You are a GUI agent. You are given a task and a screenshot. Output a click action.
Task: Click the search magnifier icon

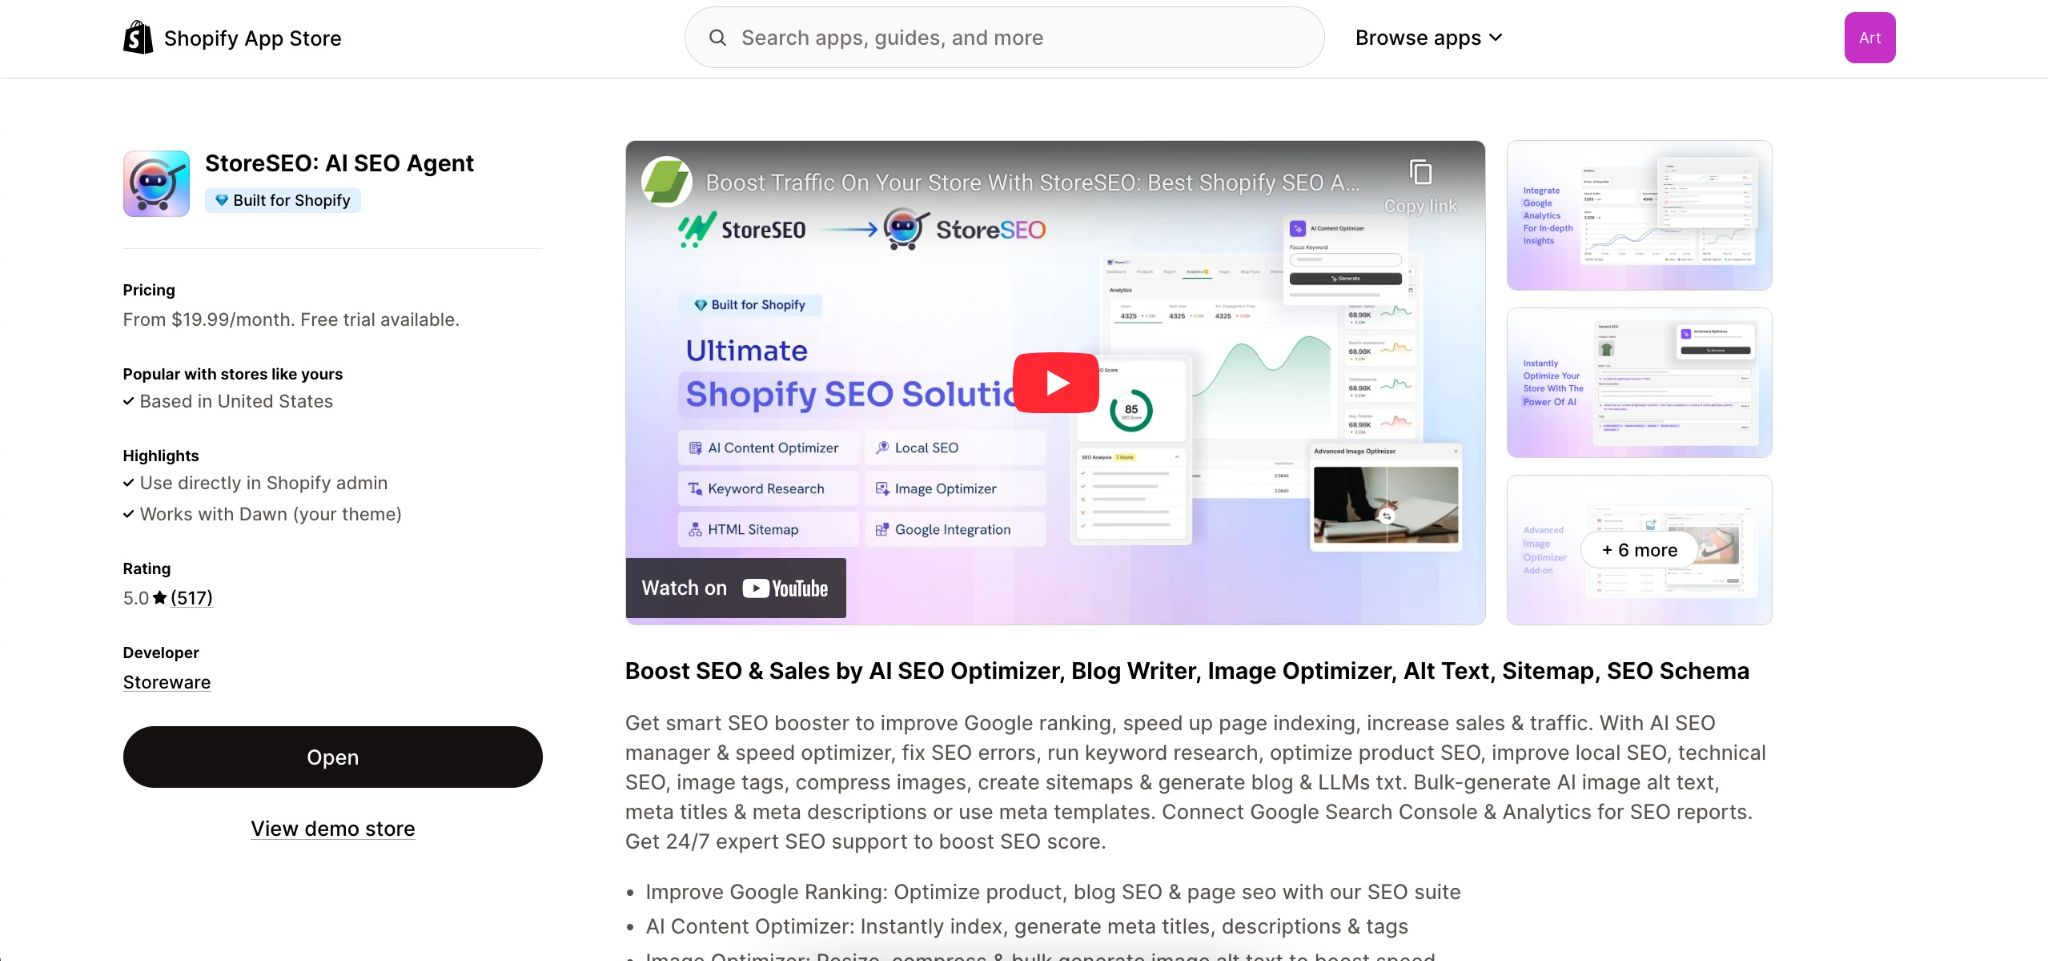coord(717,38)
